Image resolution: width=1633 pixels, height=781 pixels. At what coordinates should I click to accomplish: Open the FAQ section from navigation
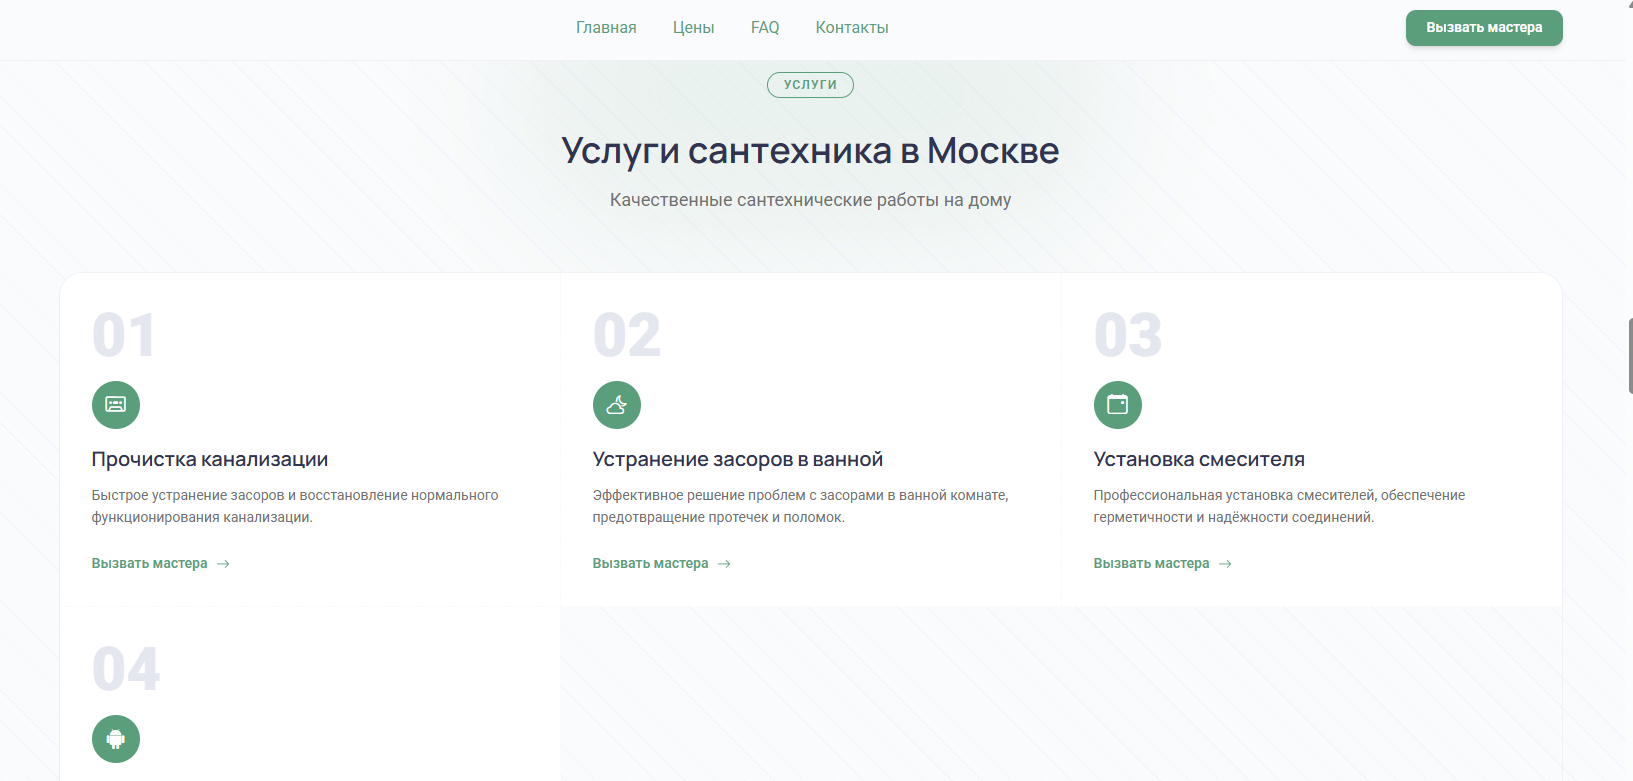(x=765, y=28)
